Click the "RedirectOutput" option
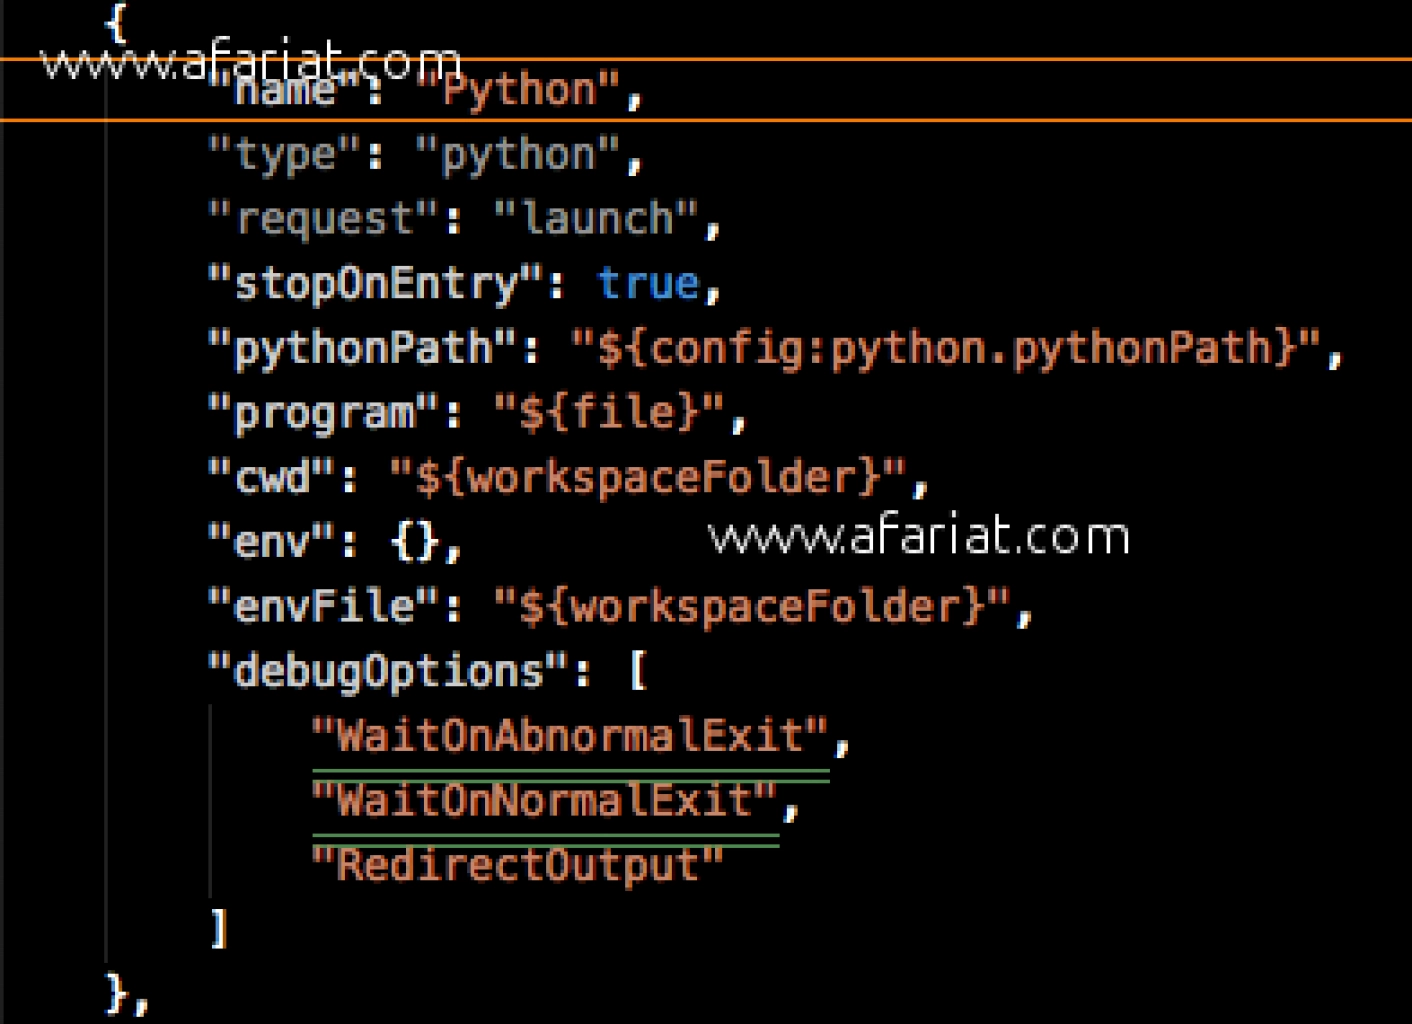This screenshot has height=1024, width=1412. 517,866
